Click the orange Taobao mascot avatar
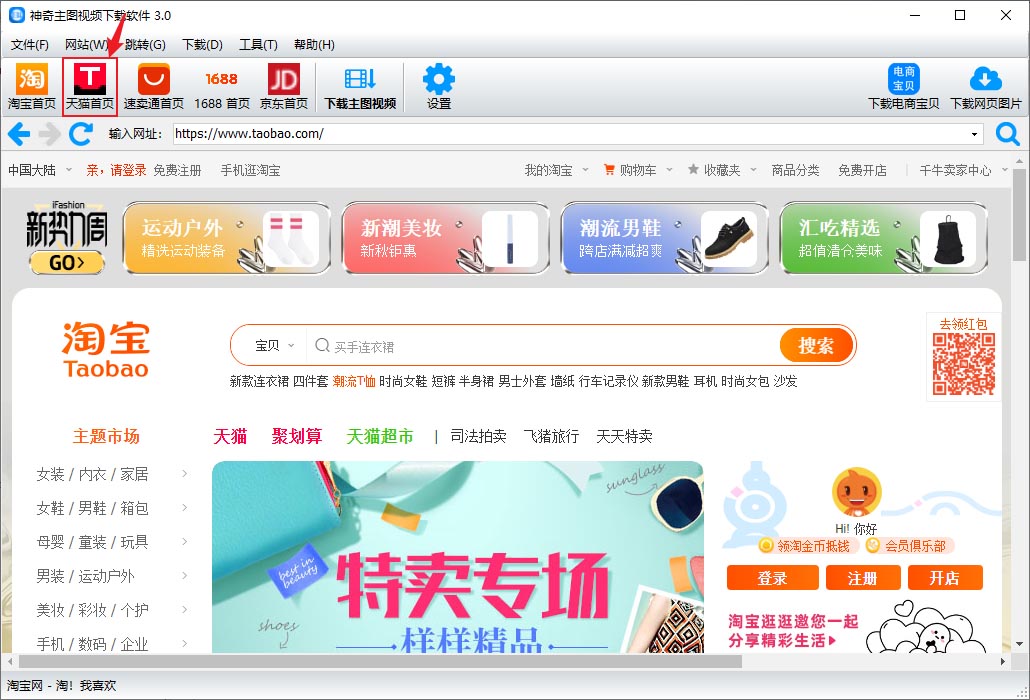 click(856, 492)
